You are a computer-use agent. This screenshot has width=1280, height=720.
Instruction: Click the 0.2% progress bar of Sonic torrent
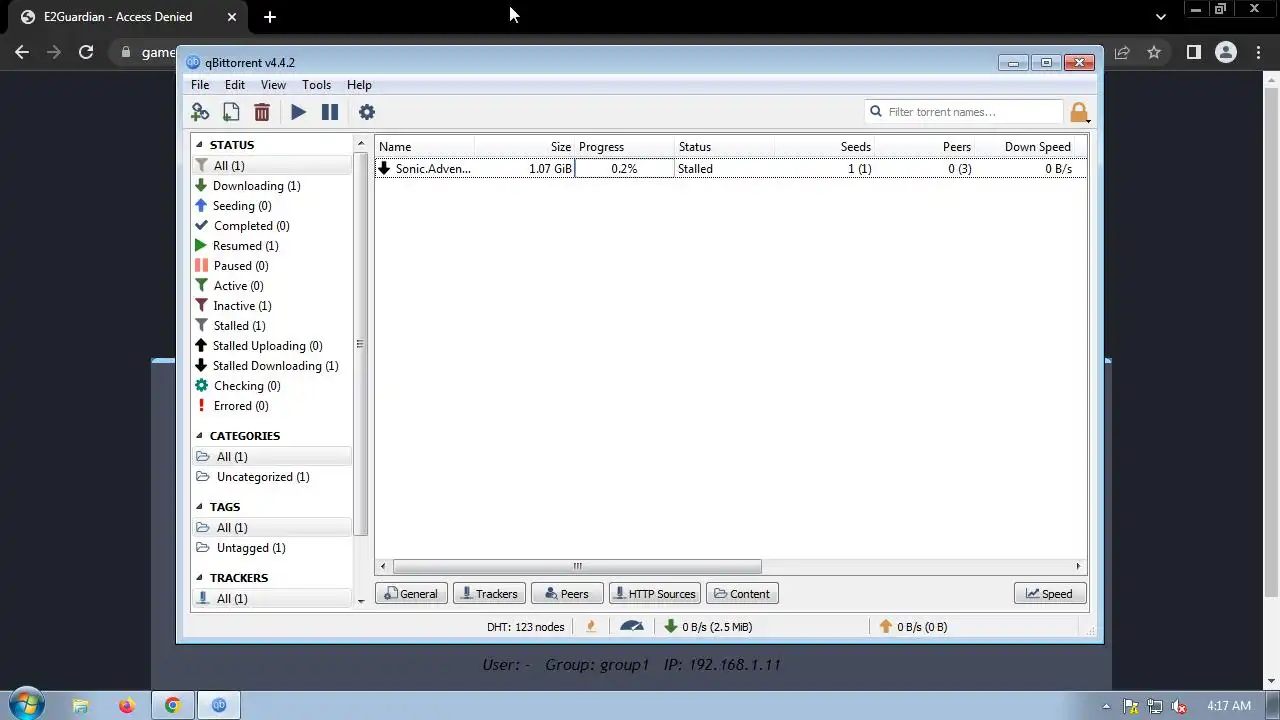click(625, 169)
